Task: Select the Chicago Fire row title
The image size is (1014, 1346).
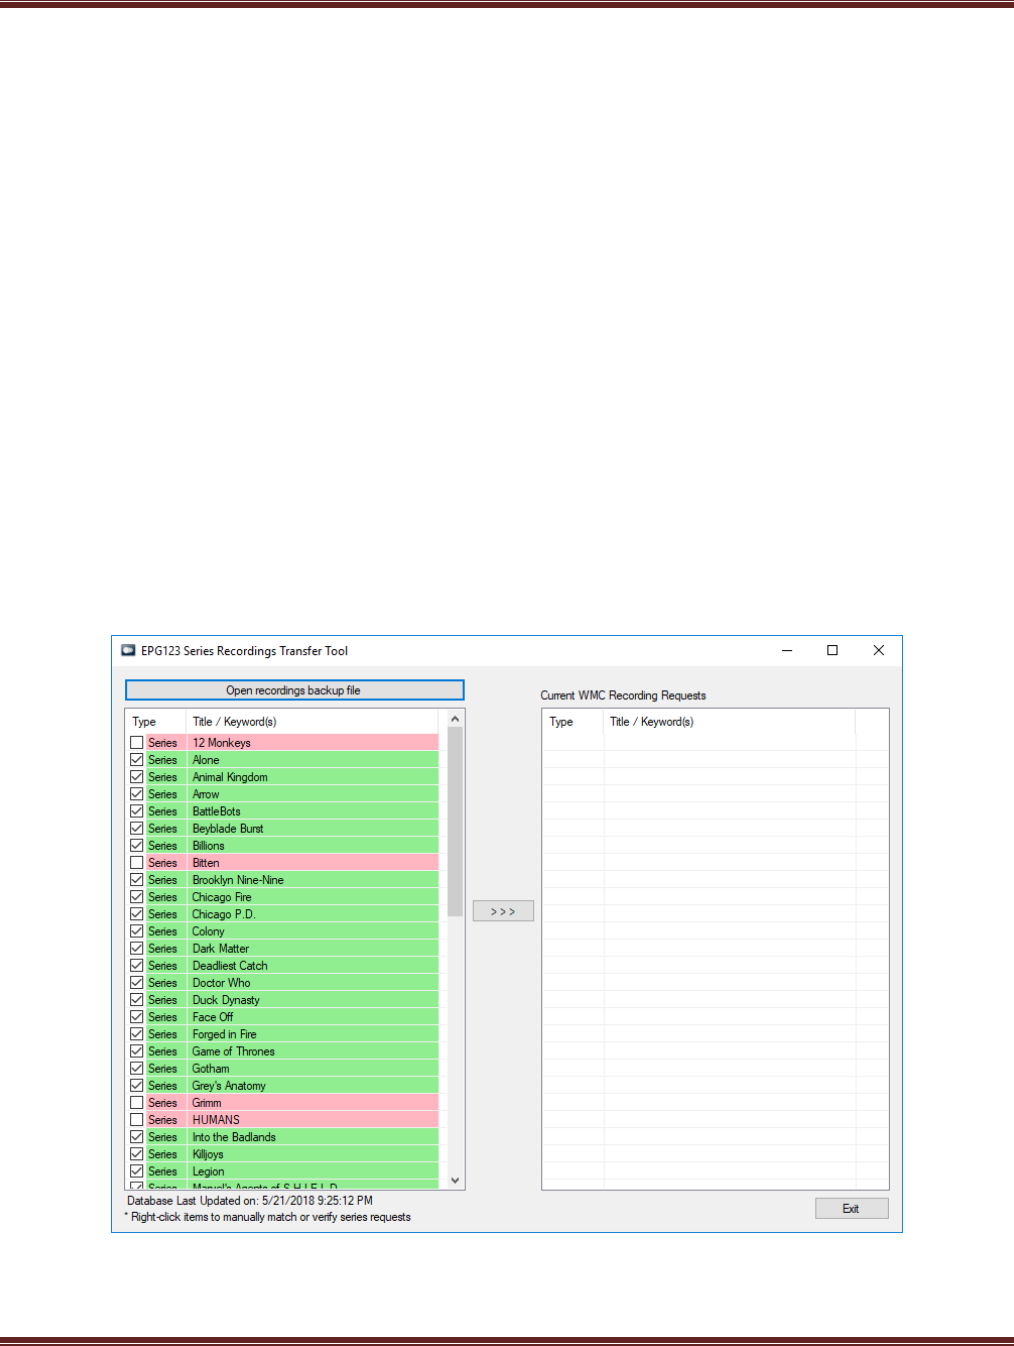Action: coord(222,897)
